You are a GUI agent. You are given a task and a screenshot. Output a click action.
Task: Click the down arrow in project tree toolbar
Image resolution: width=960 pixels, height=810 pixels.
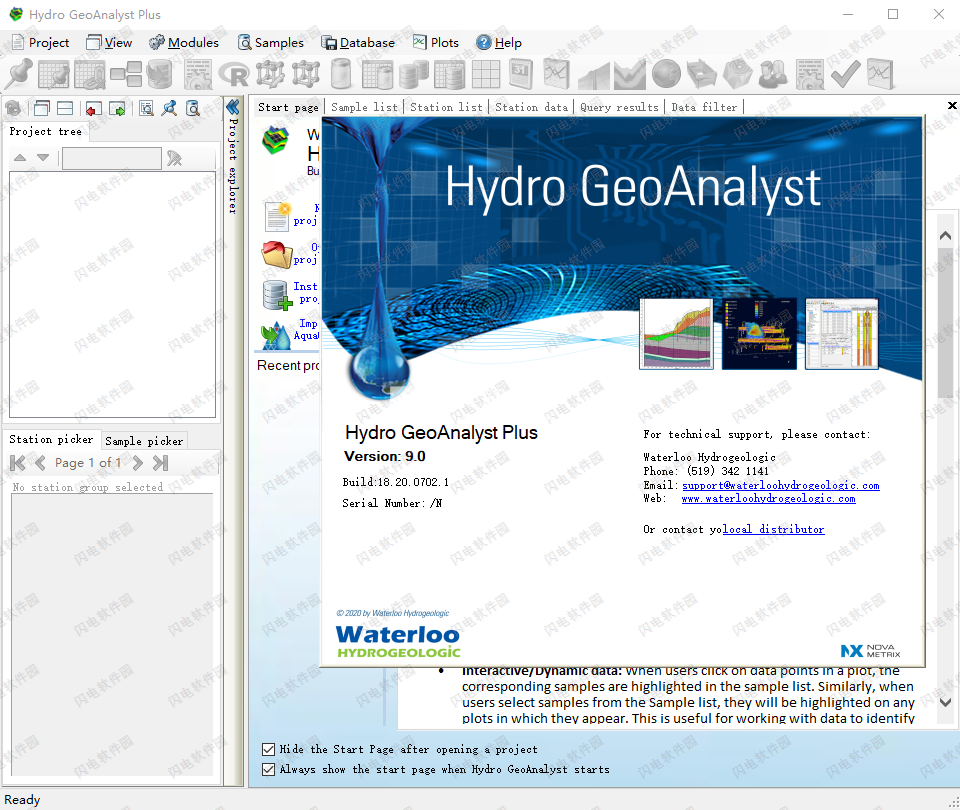coord(43,158)
